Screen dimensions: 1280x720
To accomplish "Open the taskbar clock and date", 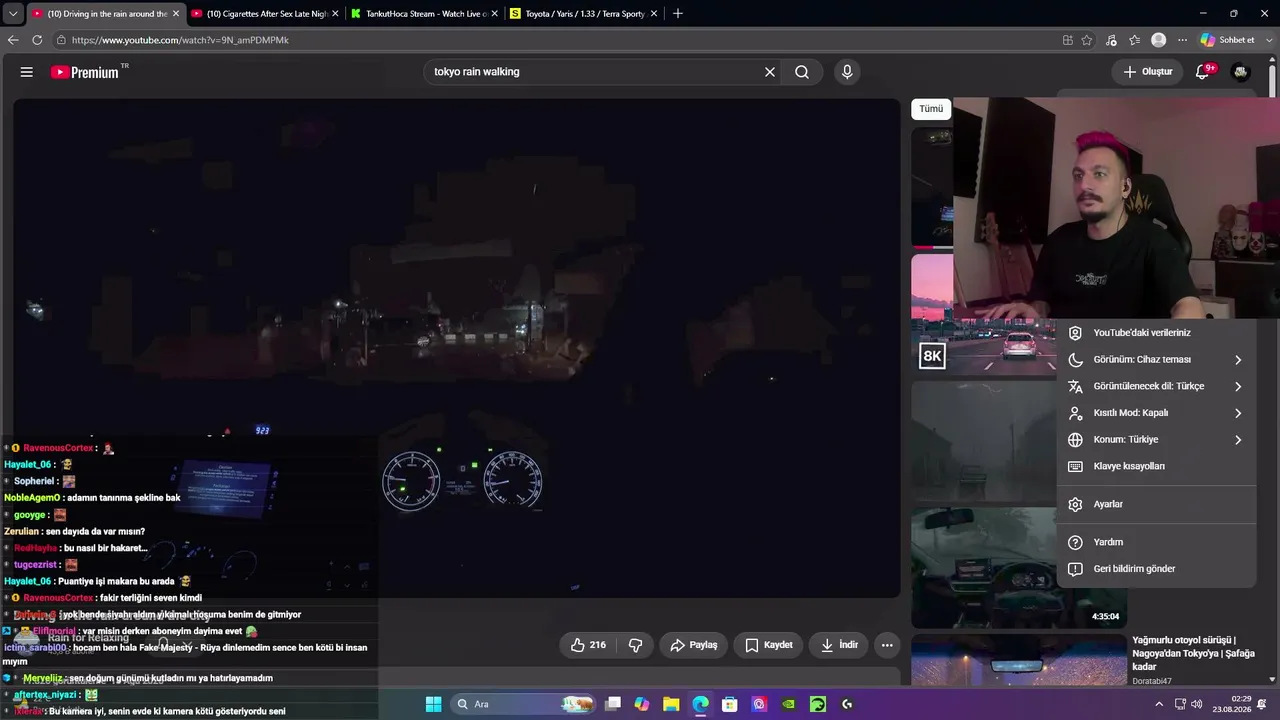I will (x=1230, y=704).
